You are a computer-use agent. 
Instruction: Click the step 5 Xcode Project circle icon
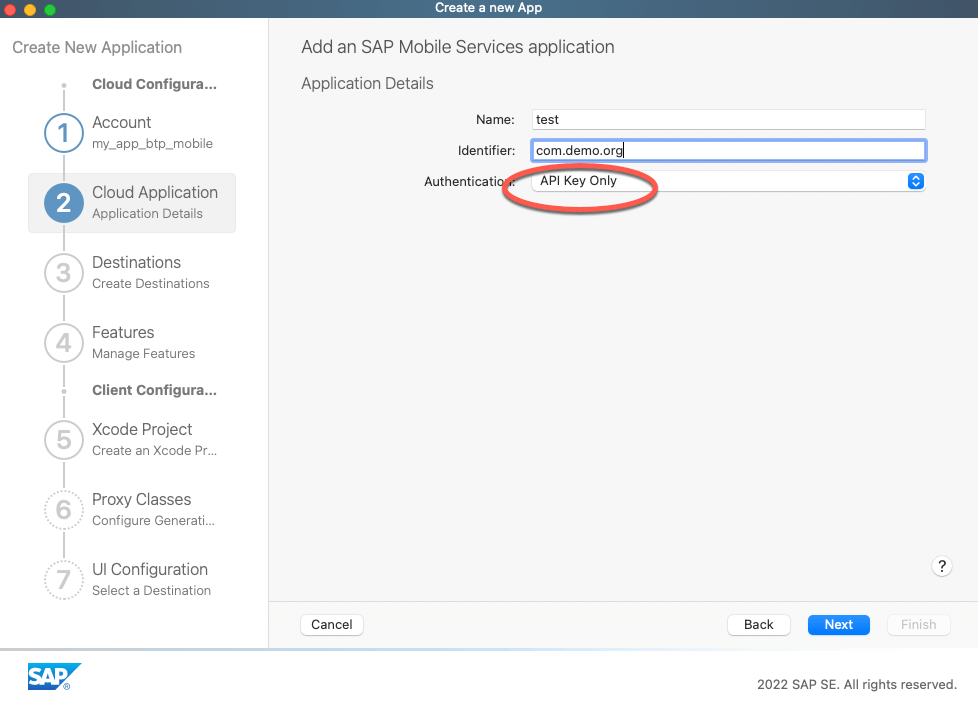(x=64, y=440)
